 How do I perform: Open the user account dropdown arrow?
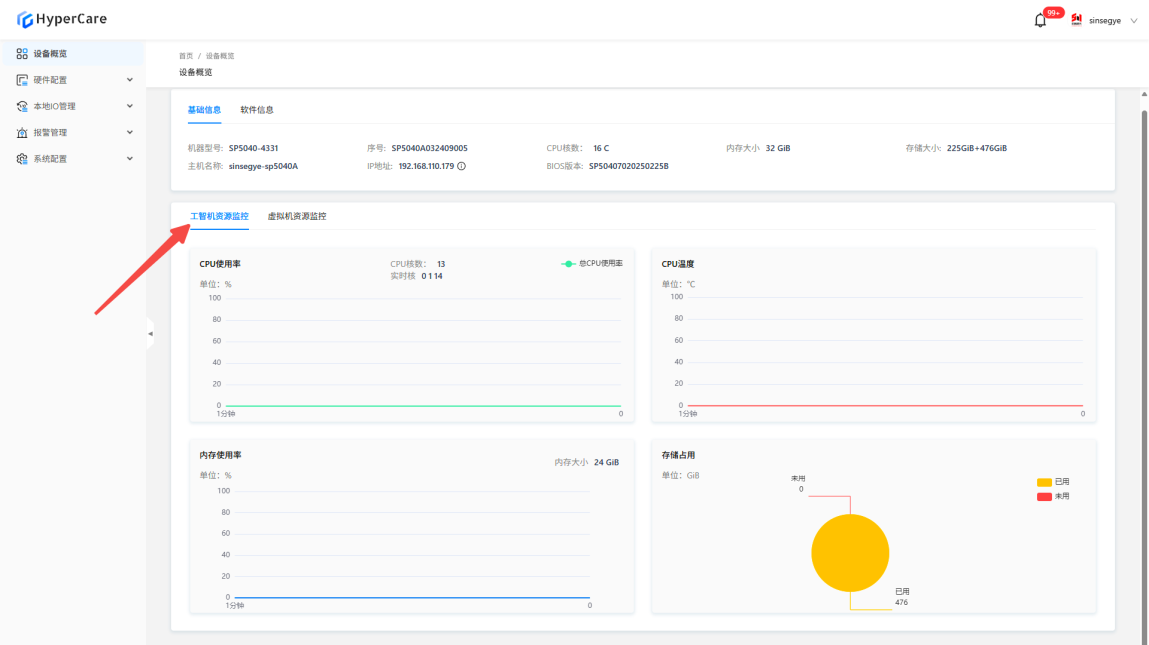pos(1134,20)
